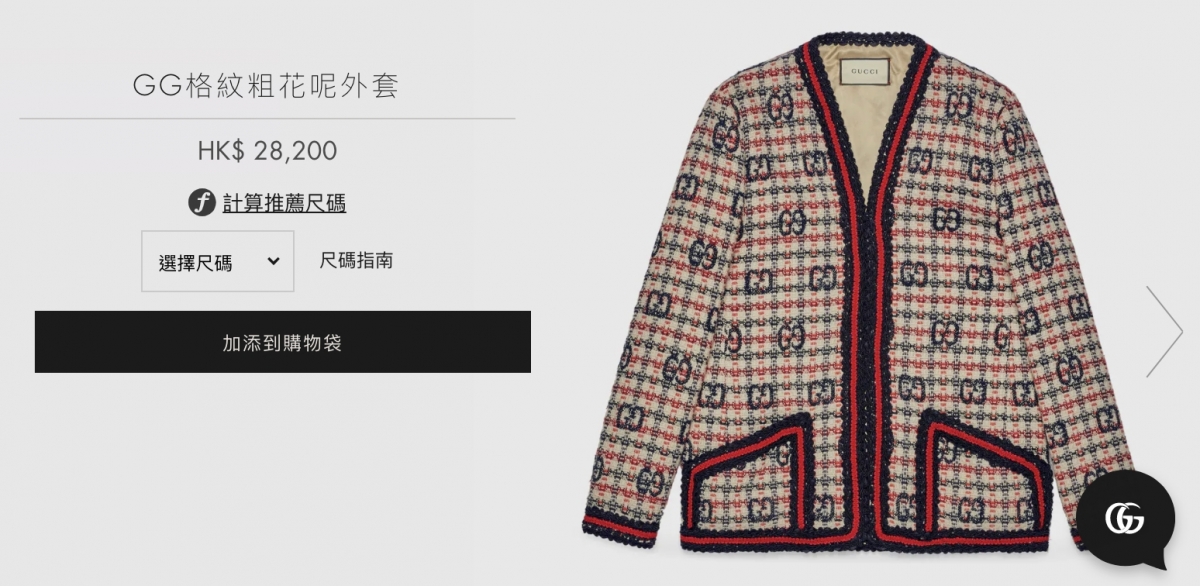1200x586 pixels.
Task: Click the 加添到購物袋 add-to-bag button
Action: (283, 342)
